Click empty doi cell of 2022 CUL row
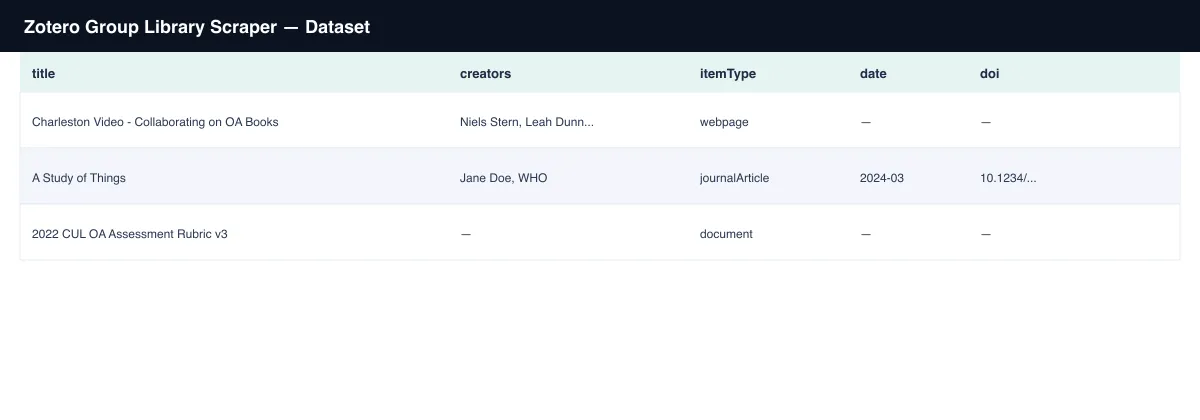Image resolution: width=1200 pixels, height=420 pixels. [x=986, y=234]
